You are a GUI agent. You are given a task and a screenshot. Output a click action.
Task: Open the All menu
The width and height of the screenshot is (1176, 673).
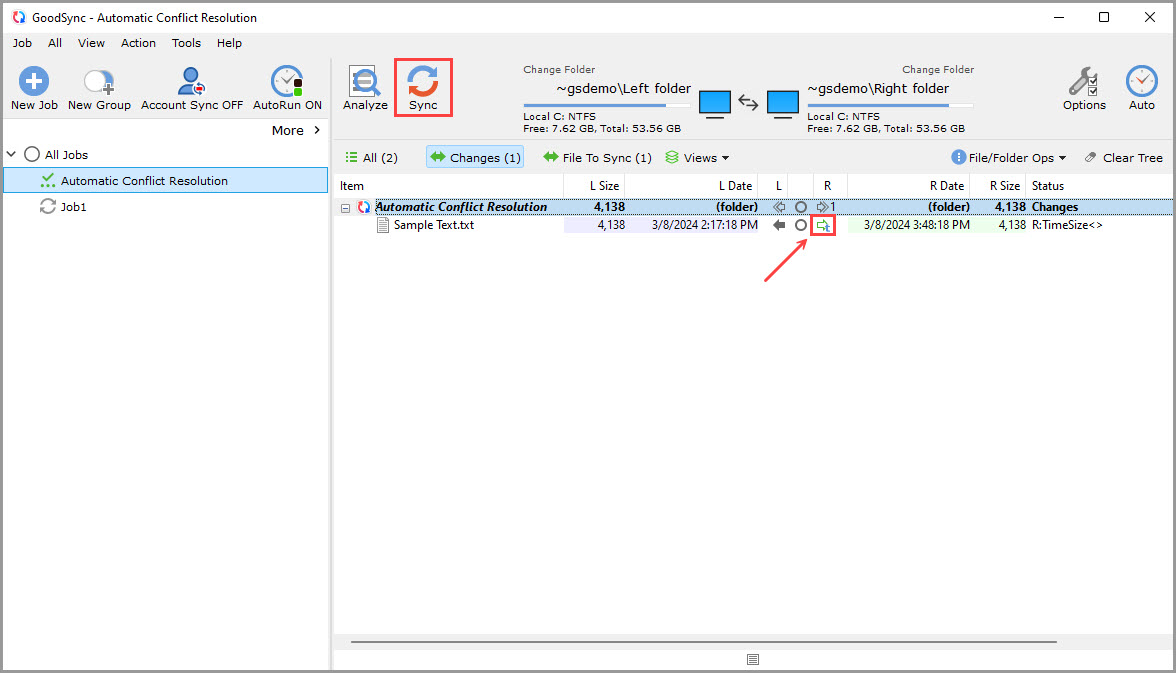[x=55, y=44]
